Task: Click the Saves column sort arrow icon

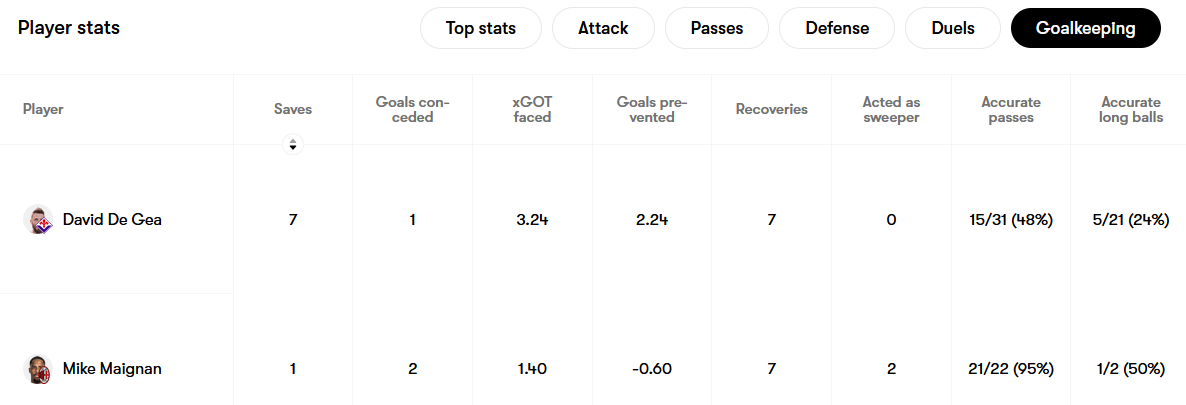Action: point(293,144)
